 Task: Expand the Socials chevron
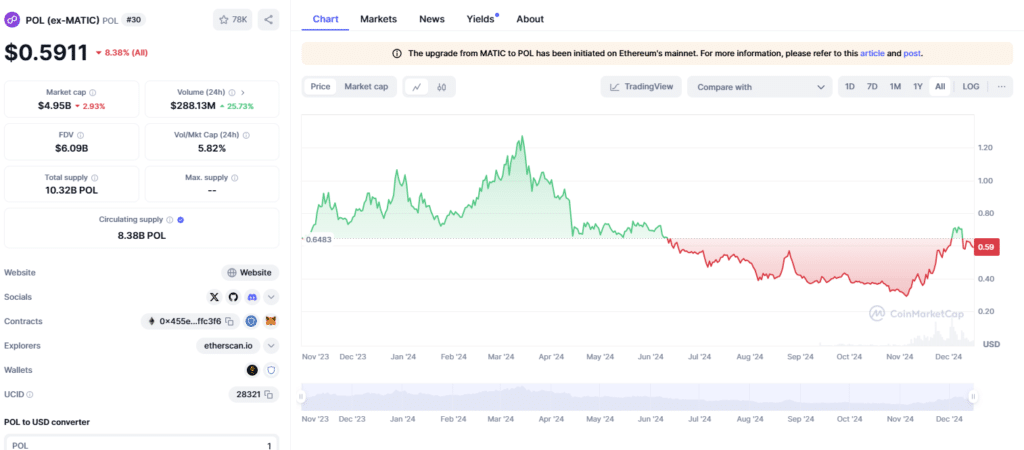tap(272, 297)
